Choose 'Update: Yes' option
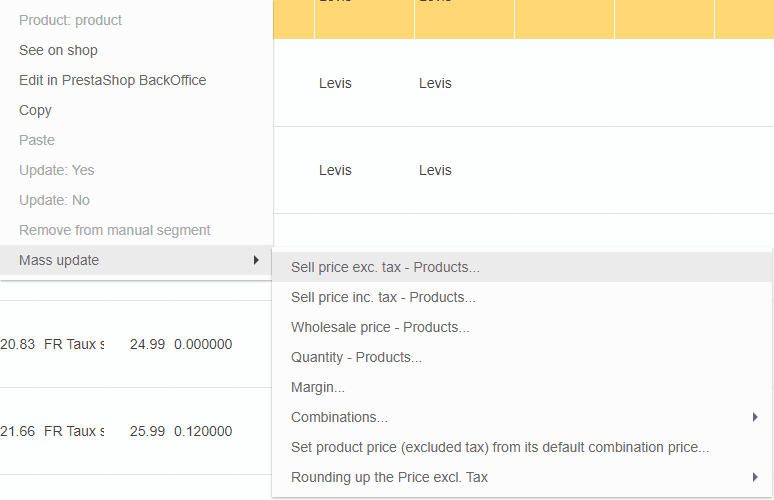This screenshot has height=500, width=774. coord(56,170)
